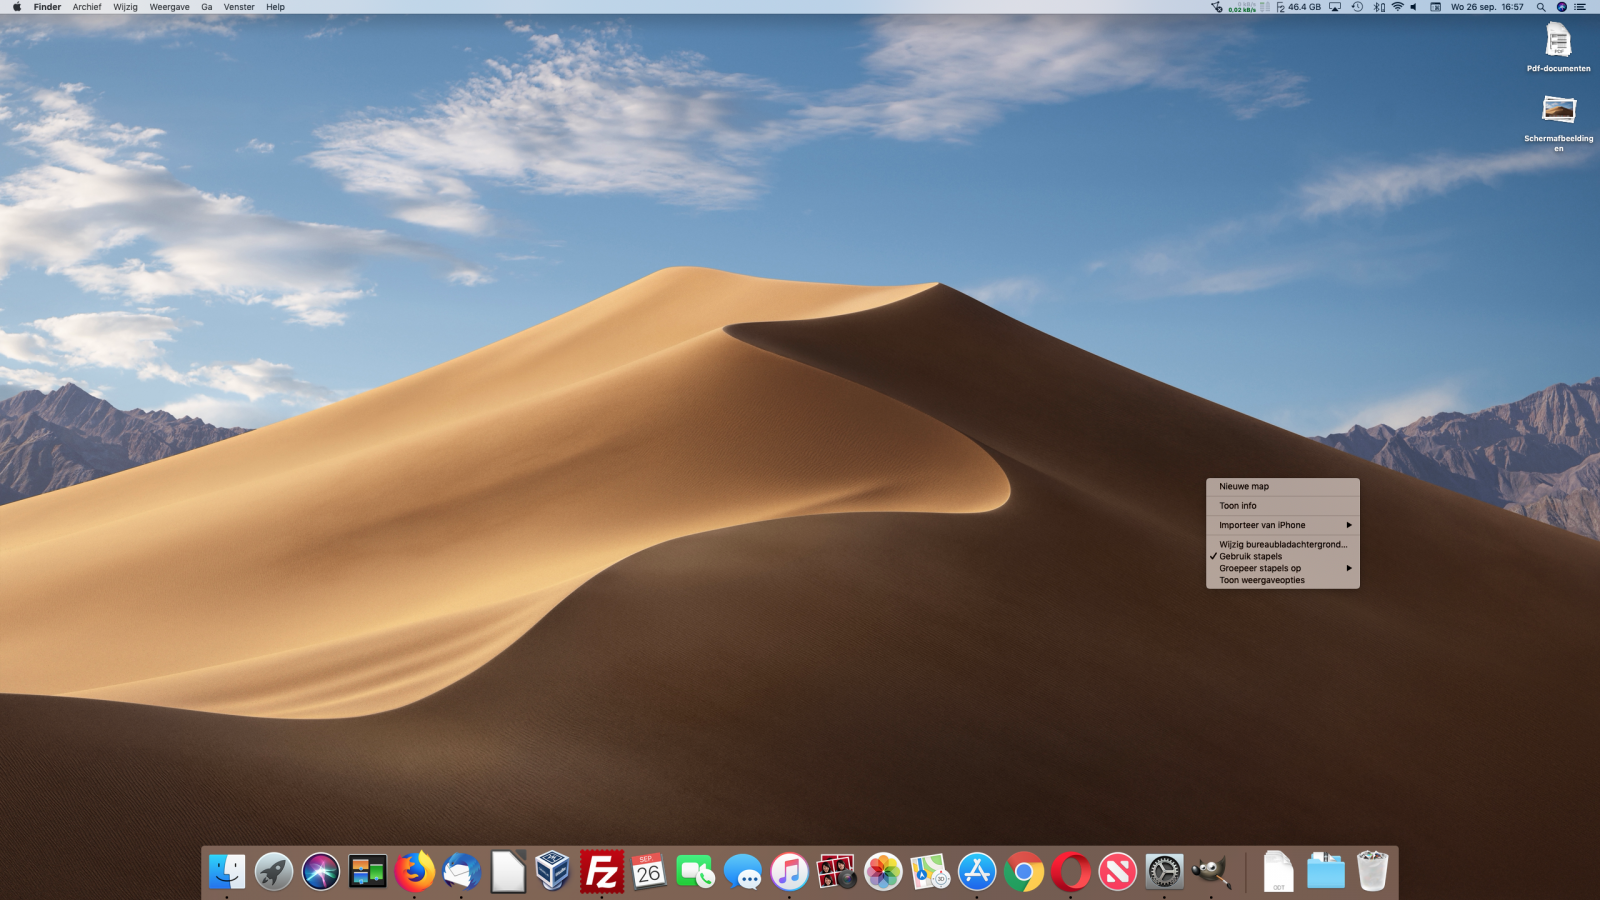Open FileZilla from the dock

[601, 872]
